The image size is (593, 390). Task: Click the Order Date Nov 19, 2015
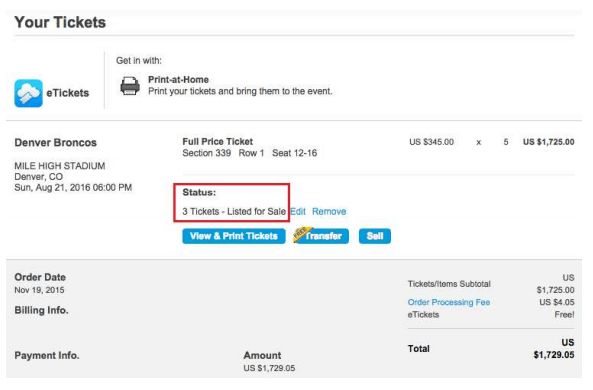39,290
